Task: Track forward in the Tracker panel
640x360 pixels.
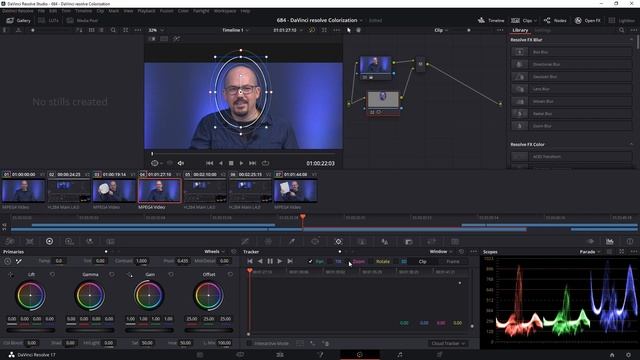Action: coord(280,261)
